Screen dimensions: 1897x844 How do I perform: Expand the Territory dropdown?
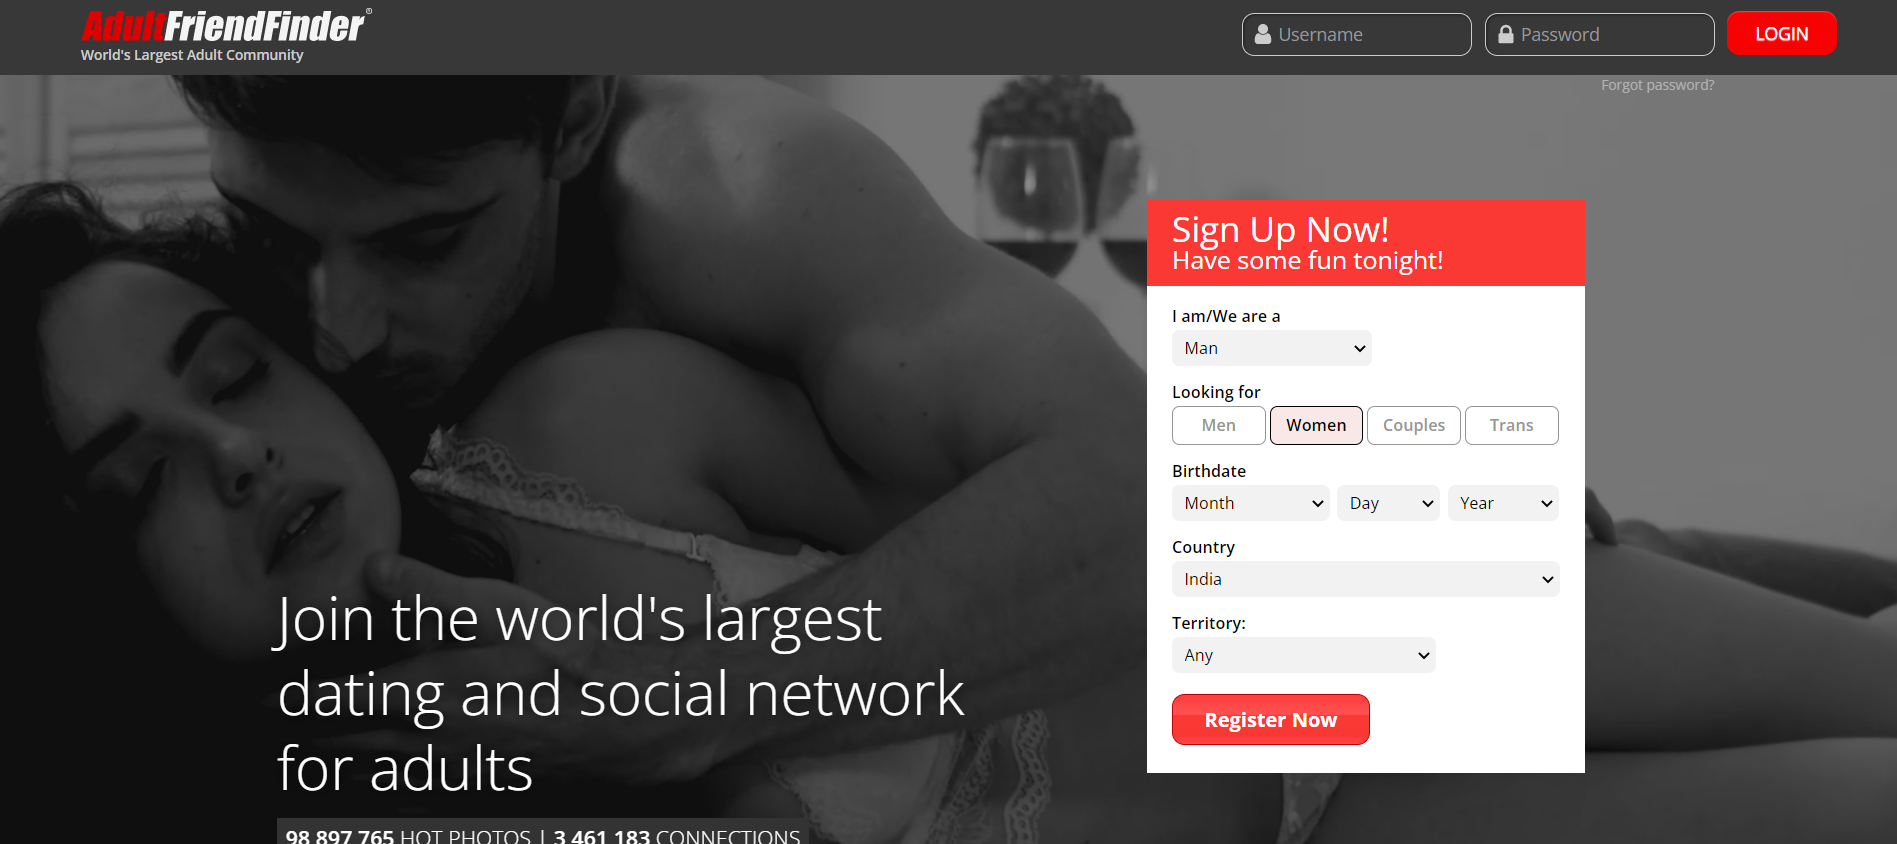coord(1303,655)
